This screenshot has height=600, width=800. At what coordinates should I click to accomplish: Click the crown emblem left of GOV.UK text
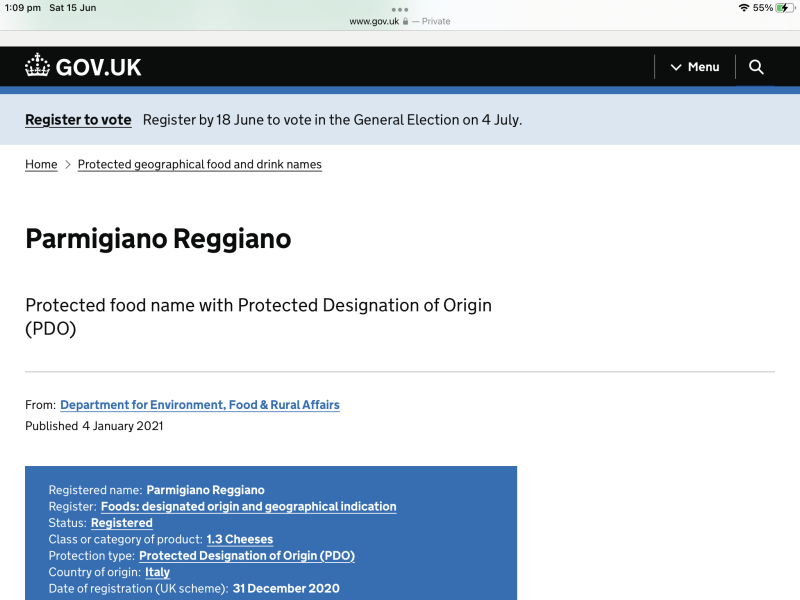(38, 65)
